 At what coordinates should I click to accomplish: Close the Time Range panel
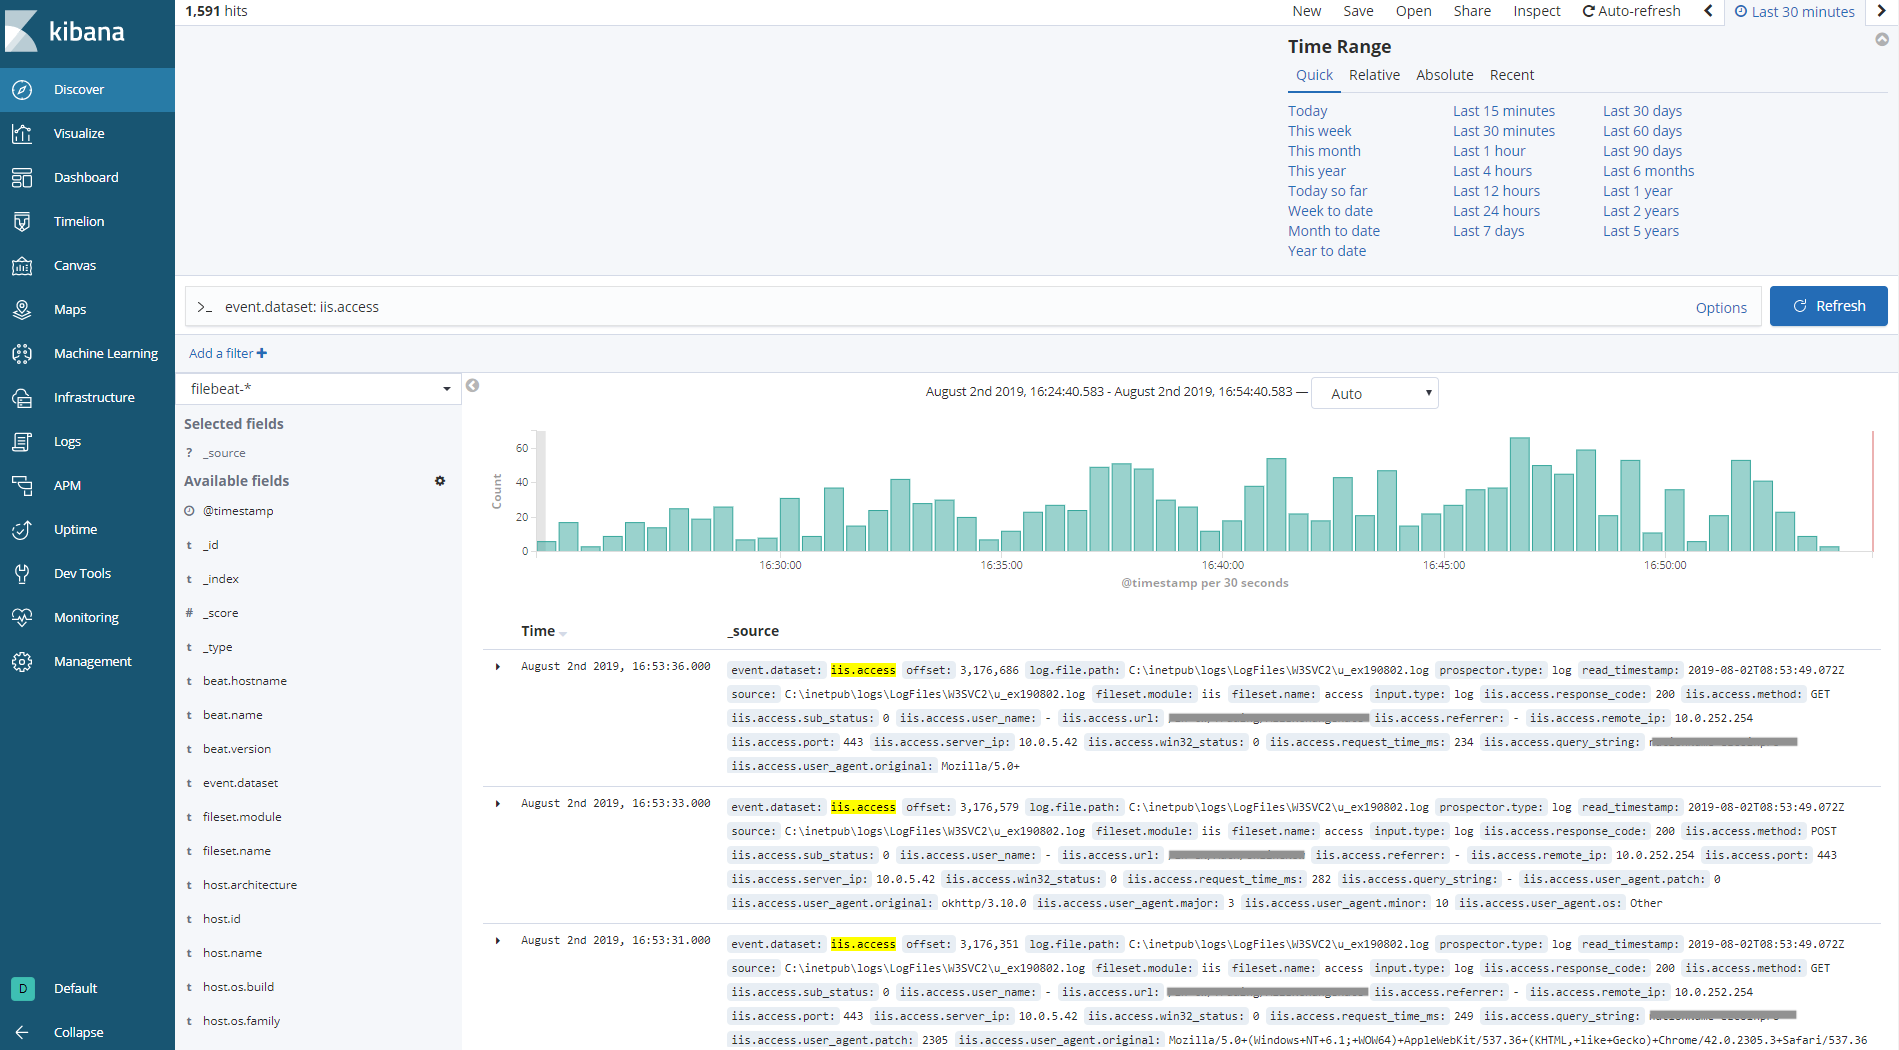[1881, 40]
